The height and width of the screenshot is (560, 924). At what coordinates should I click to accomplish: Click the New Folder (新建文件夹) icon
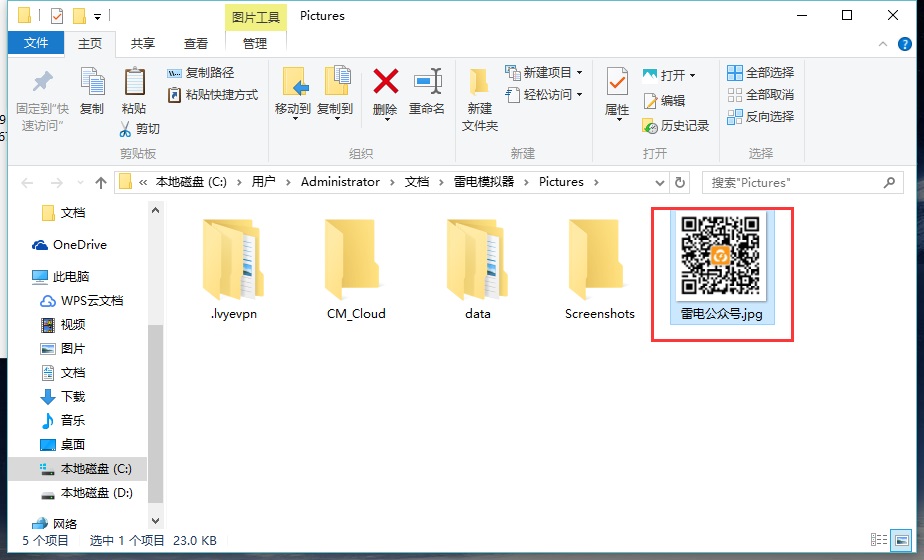coord(480,82)
